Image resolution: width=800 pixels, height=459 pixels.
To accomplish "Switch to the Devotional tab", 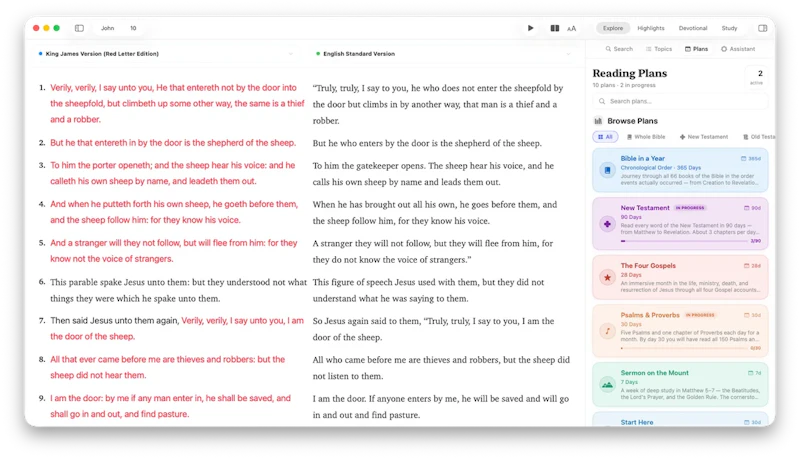I will click(692, 28).
